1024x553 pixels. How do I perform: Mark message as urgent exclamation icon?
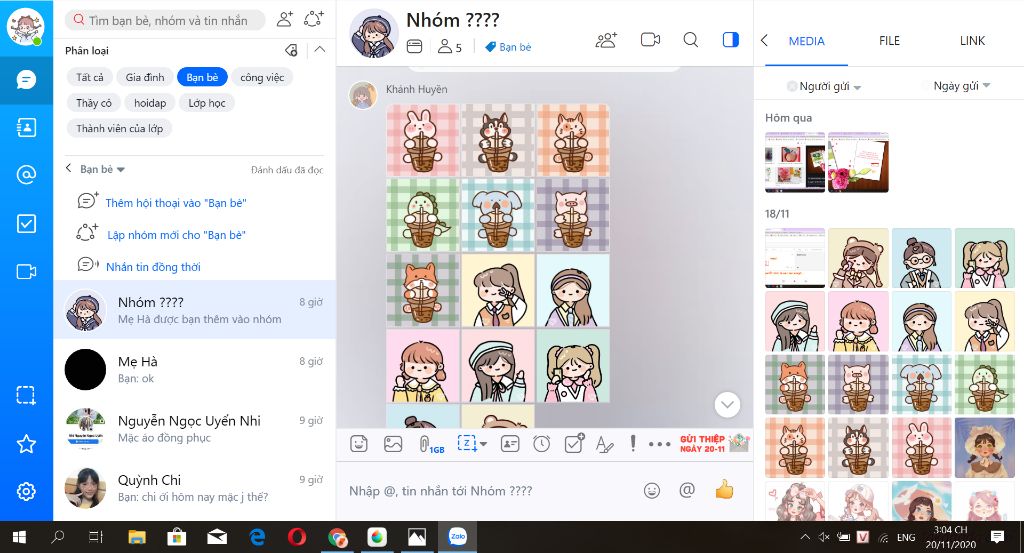(x=633, y=444)
